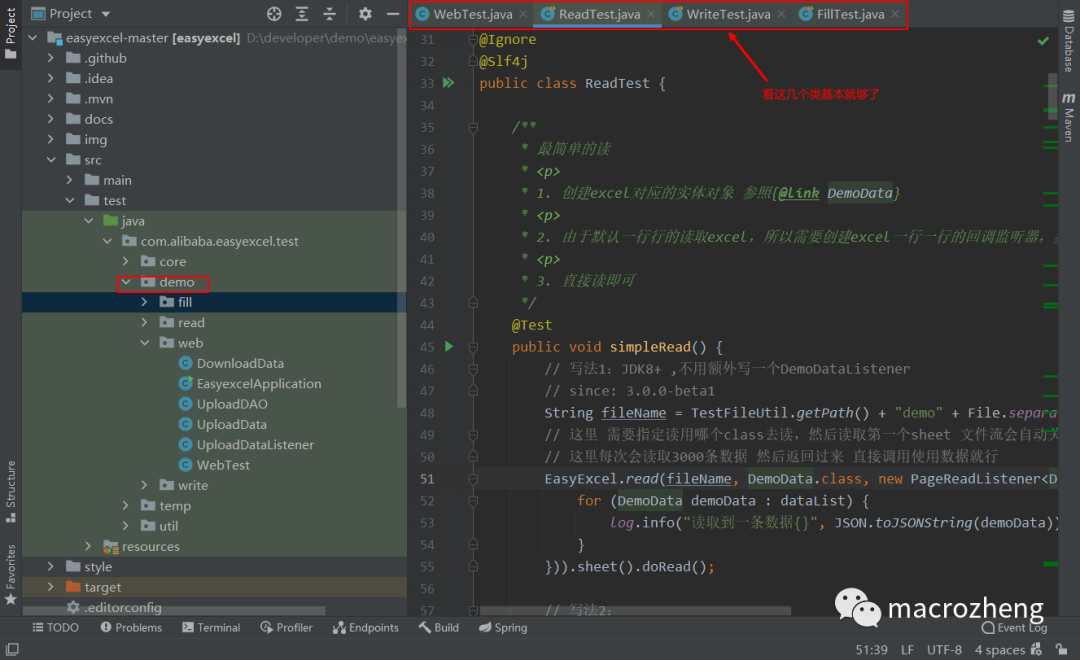Collapse the web package

tap(145, 342)
